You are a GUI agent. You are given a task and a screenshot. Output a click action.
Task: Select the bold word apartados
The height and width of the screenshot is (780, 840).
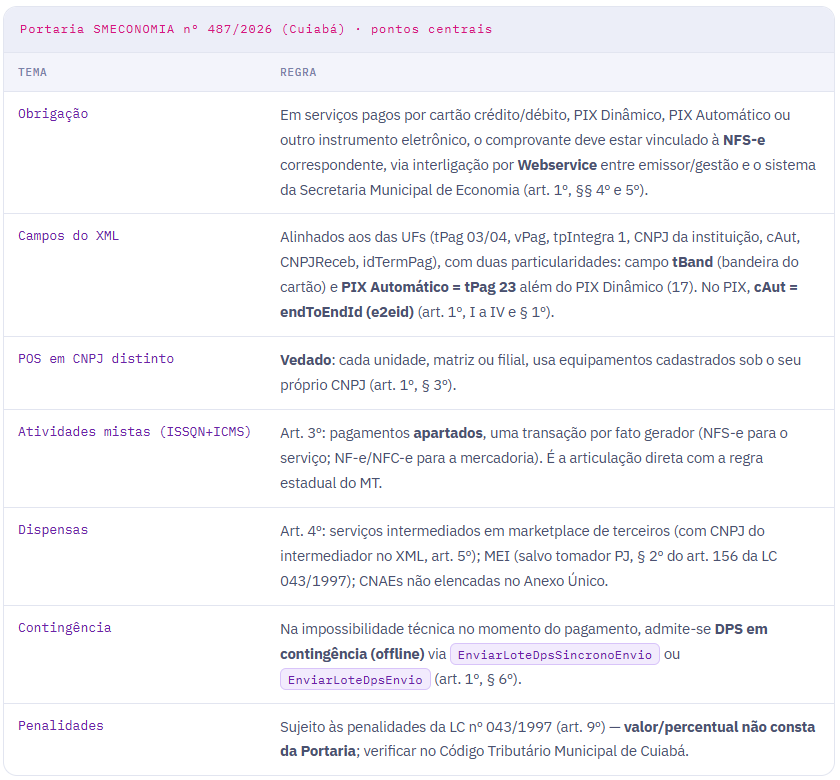click(448, 433)
